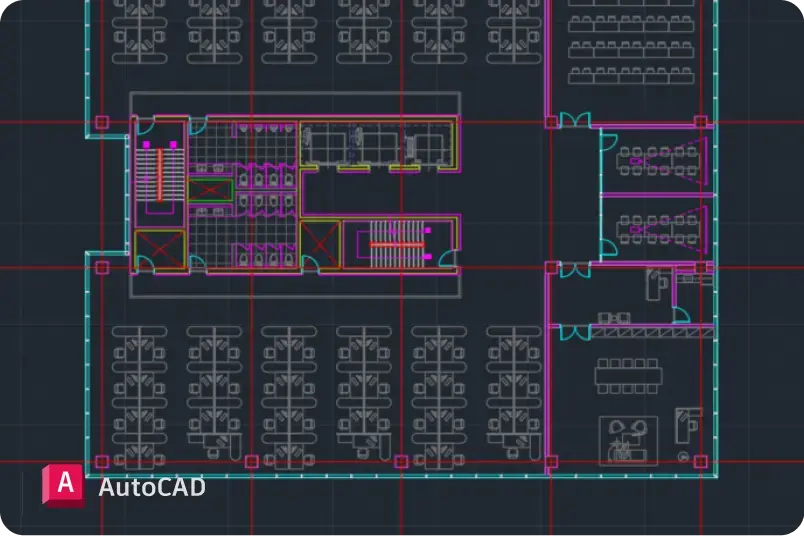The height and width of the screenshot is (536, 804).
Task: Select the lounge seating group in the bottom-right office
Action: 628,438
